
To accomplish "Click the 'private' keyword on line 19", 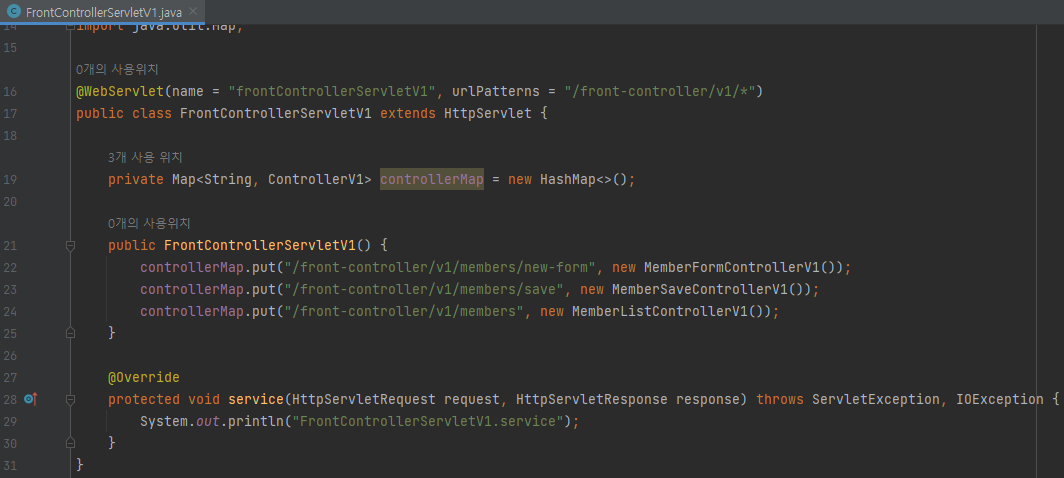I will click(x=136, y=179).
